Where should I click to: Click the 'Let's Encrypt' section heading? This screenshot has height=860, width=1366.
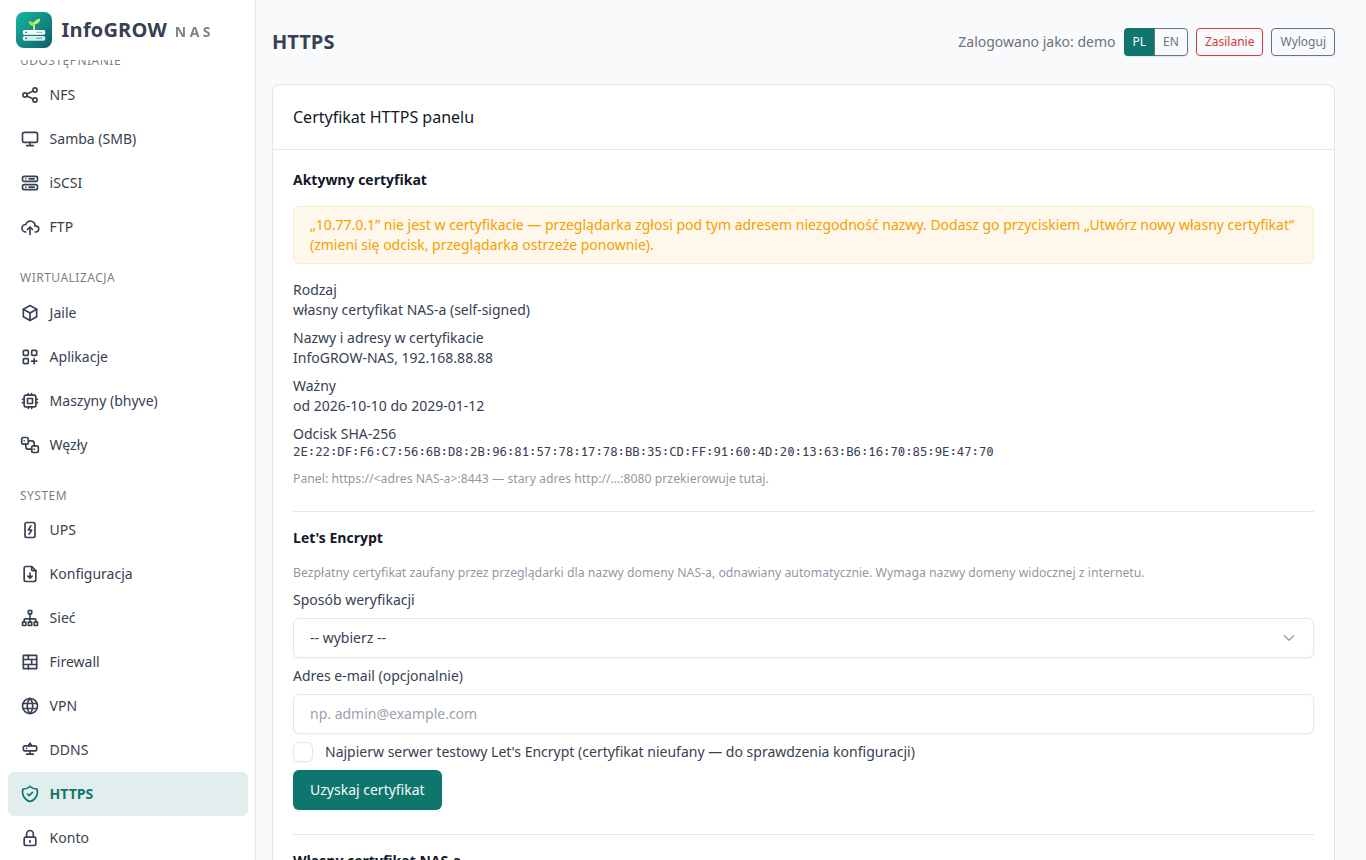click(x=338, y=538)
